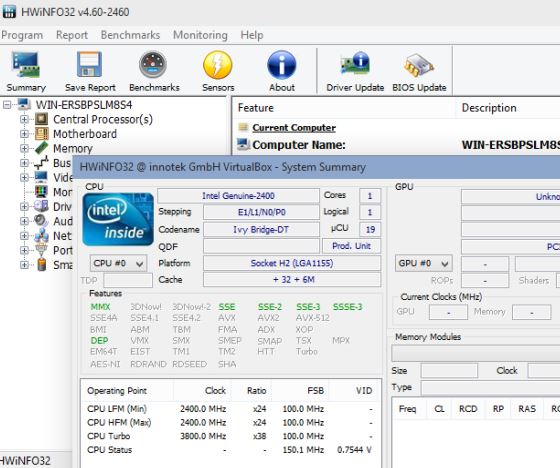Click the Intel inside logo
This screenshot has height=468, width=560.
(118, 219)
